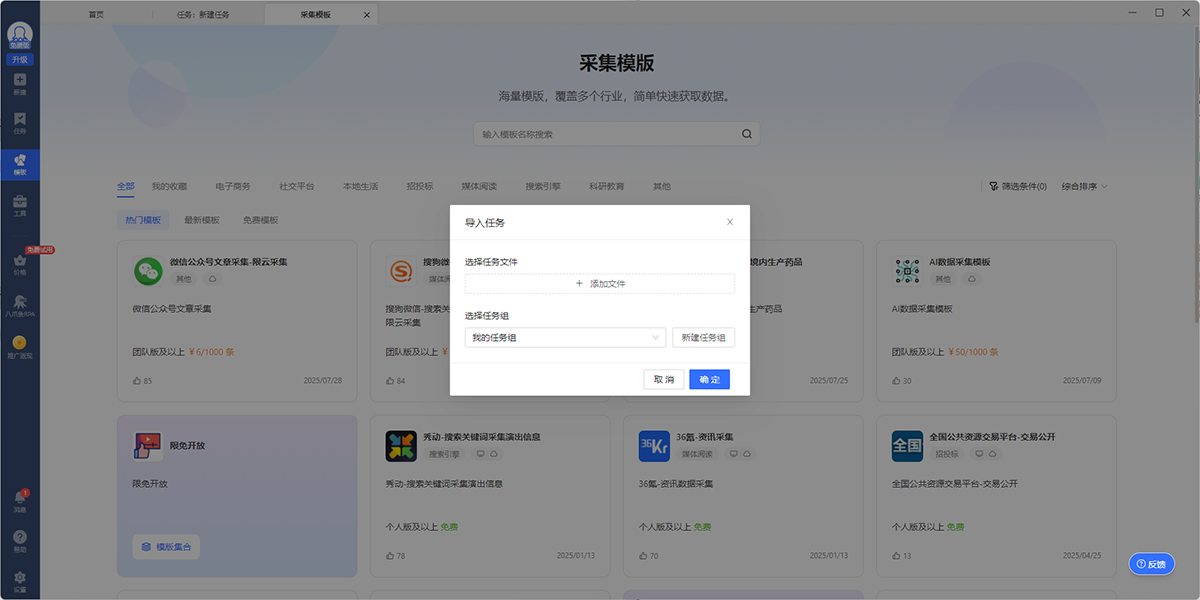Select the 最新模板 filter
The width and height of the screenshot is (1200, 600).
click(202, 220)
